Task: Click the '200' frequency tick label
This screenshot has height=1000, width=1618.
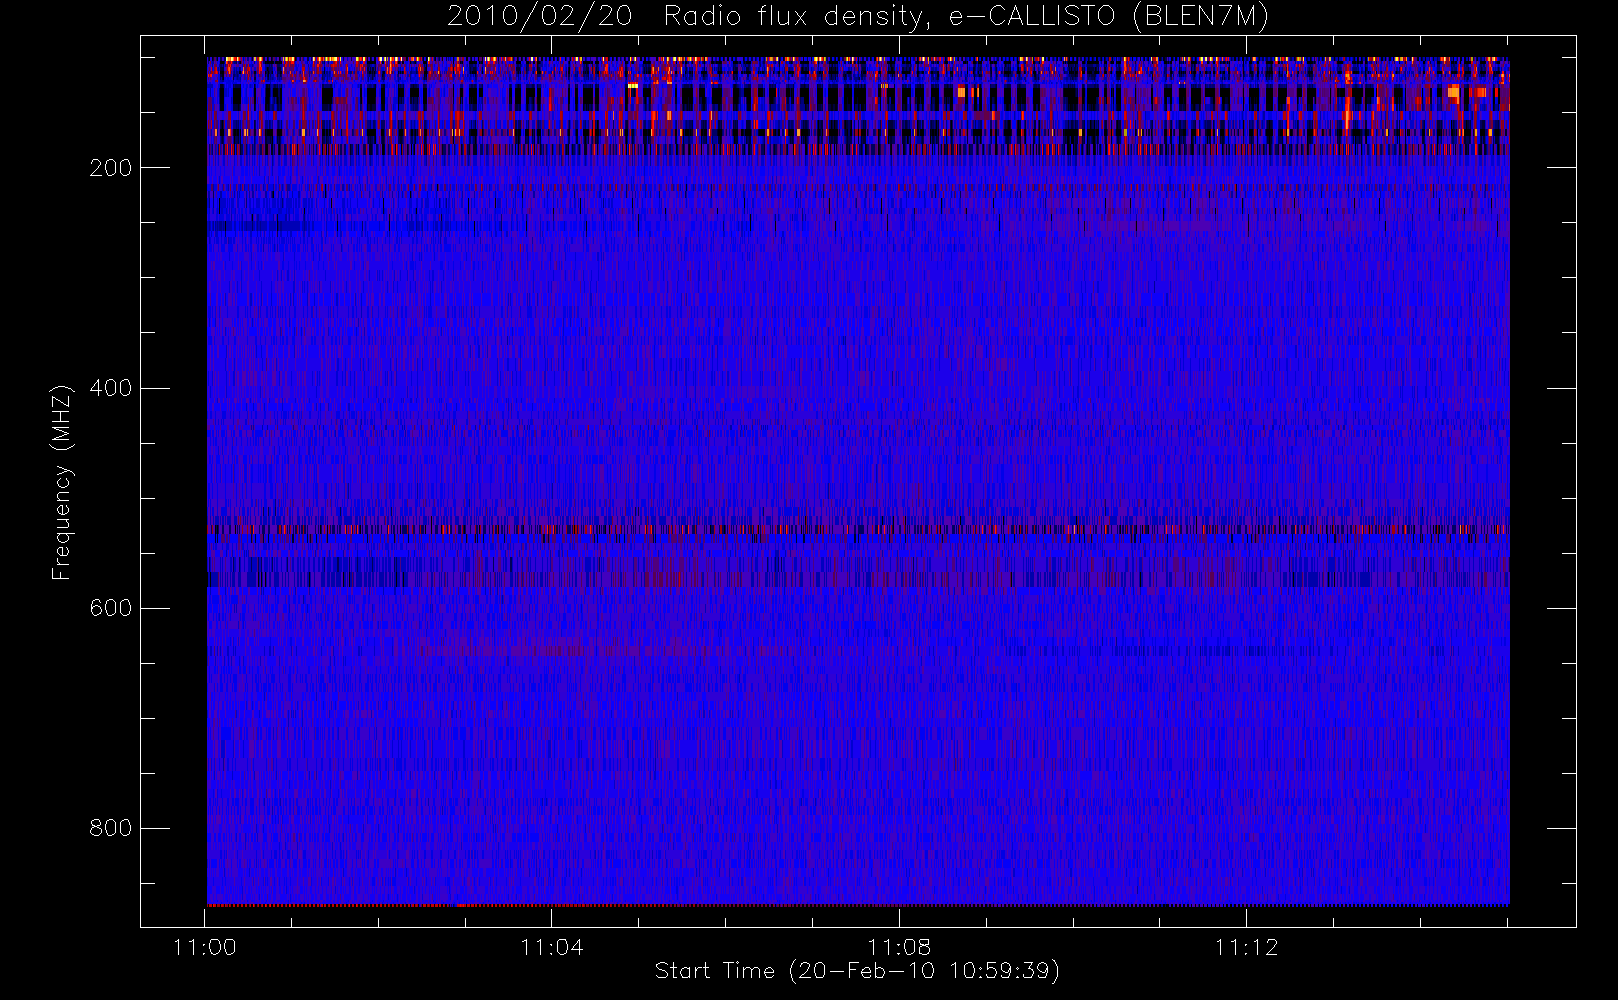Action: pos(111,168)
